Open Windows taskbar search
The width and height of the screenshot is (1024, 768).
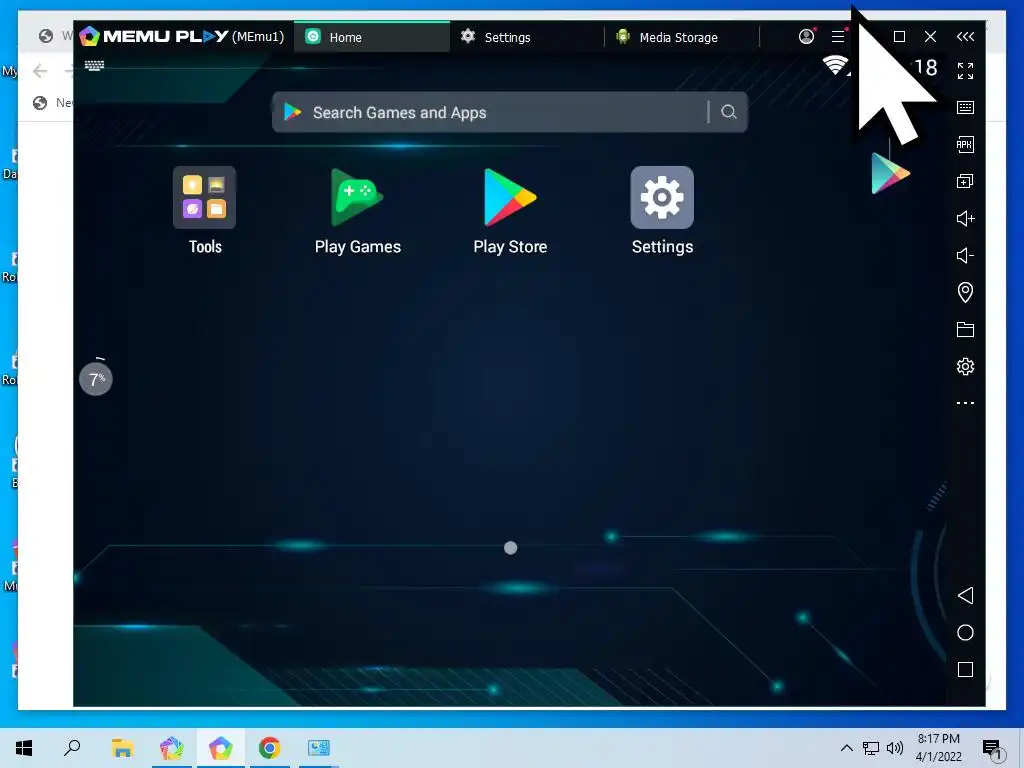click(x=72, y=748)
